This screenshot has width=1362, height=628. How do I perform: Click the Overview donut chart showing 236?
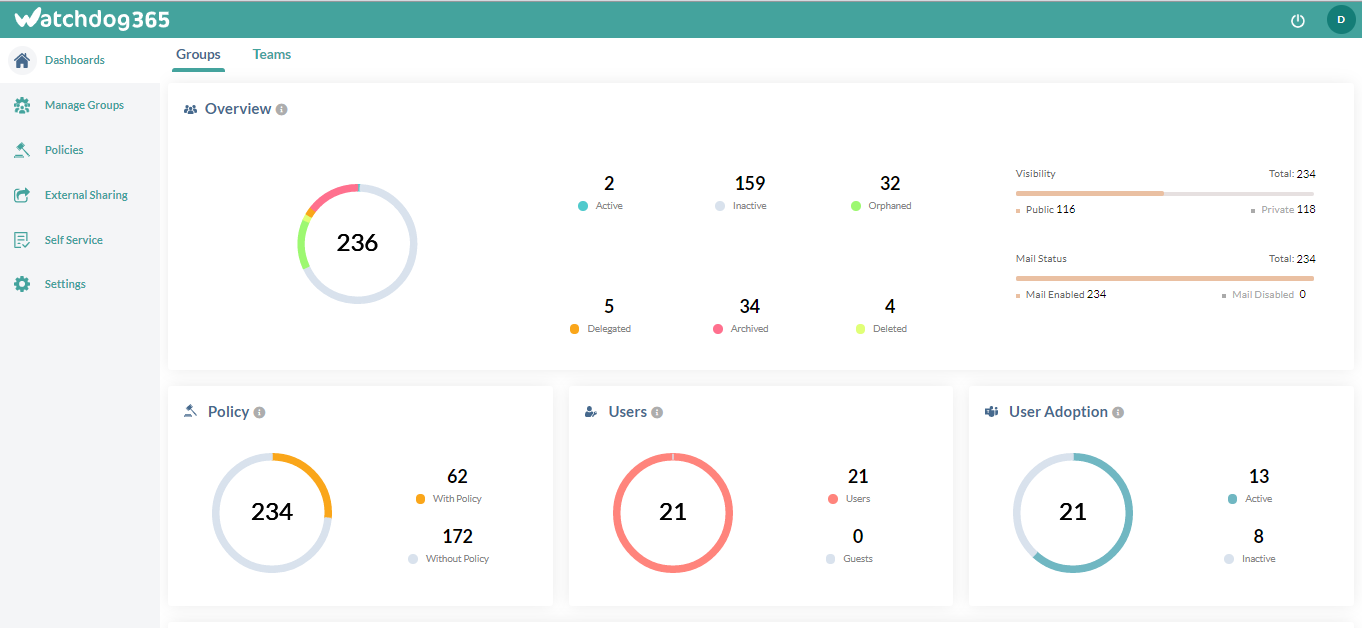pos(358,243)
